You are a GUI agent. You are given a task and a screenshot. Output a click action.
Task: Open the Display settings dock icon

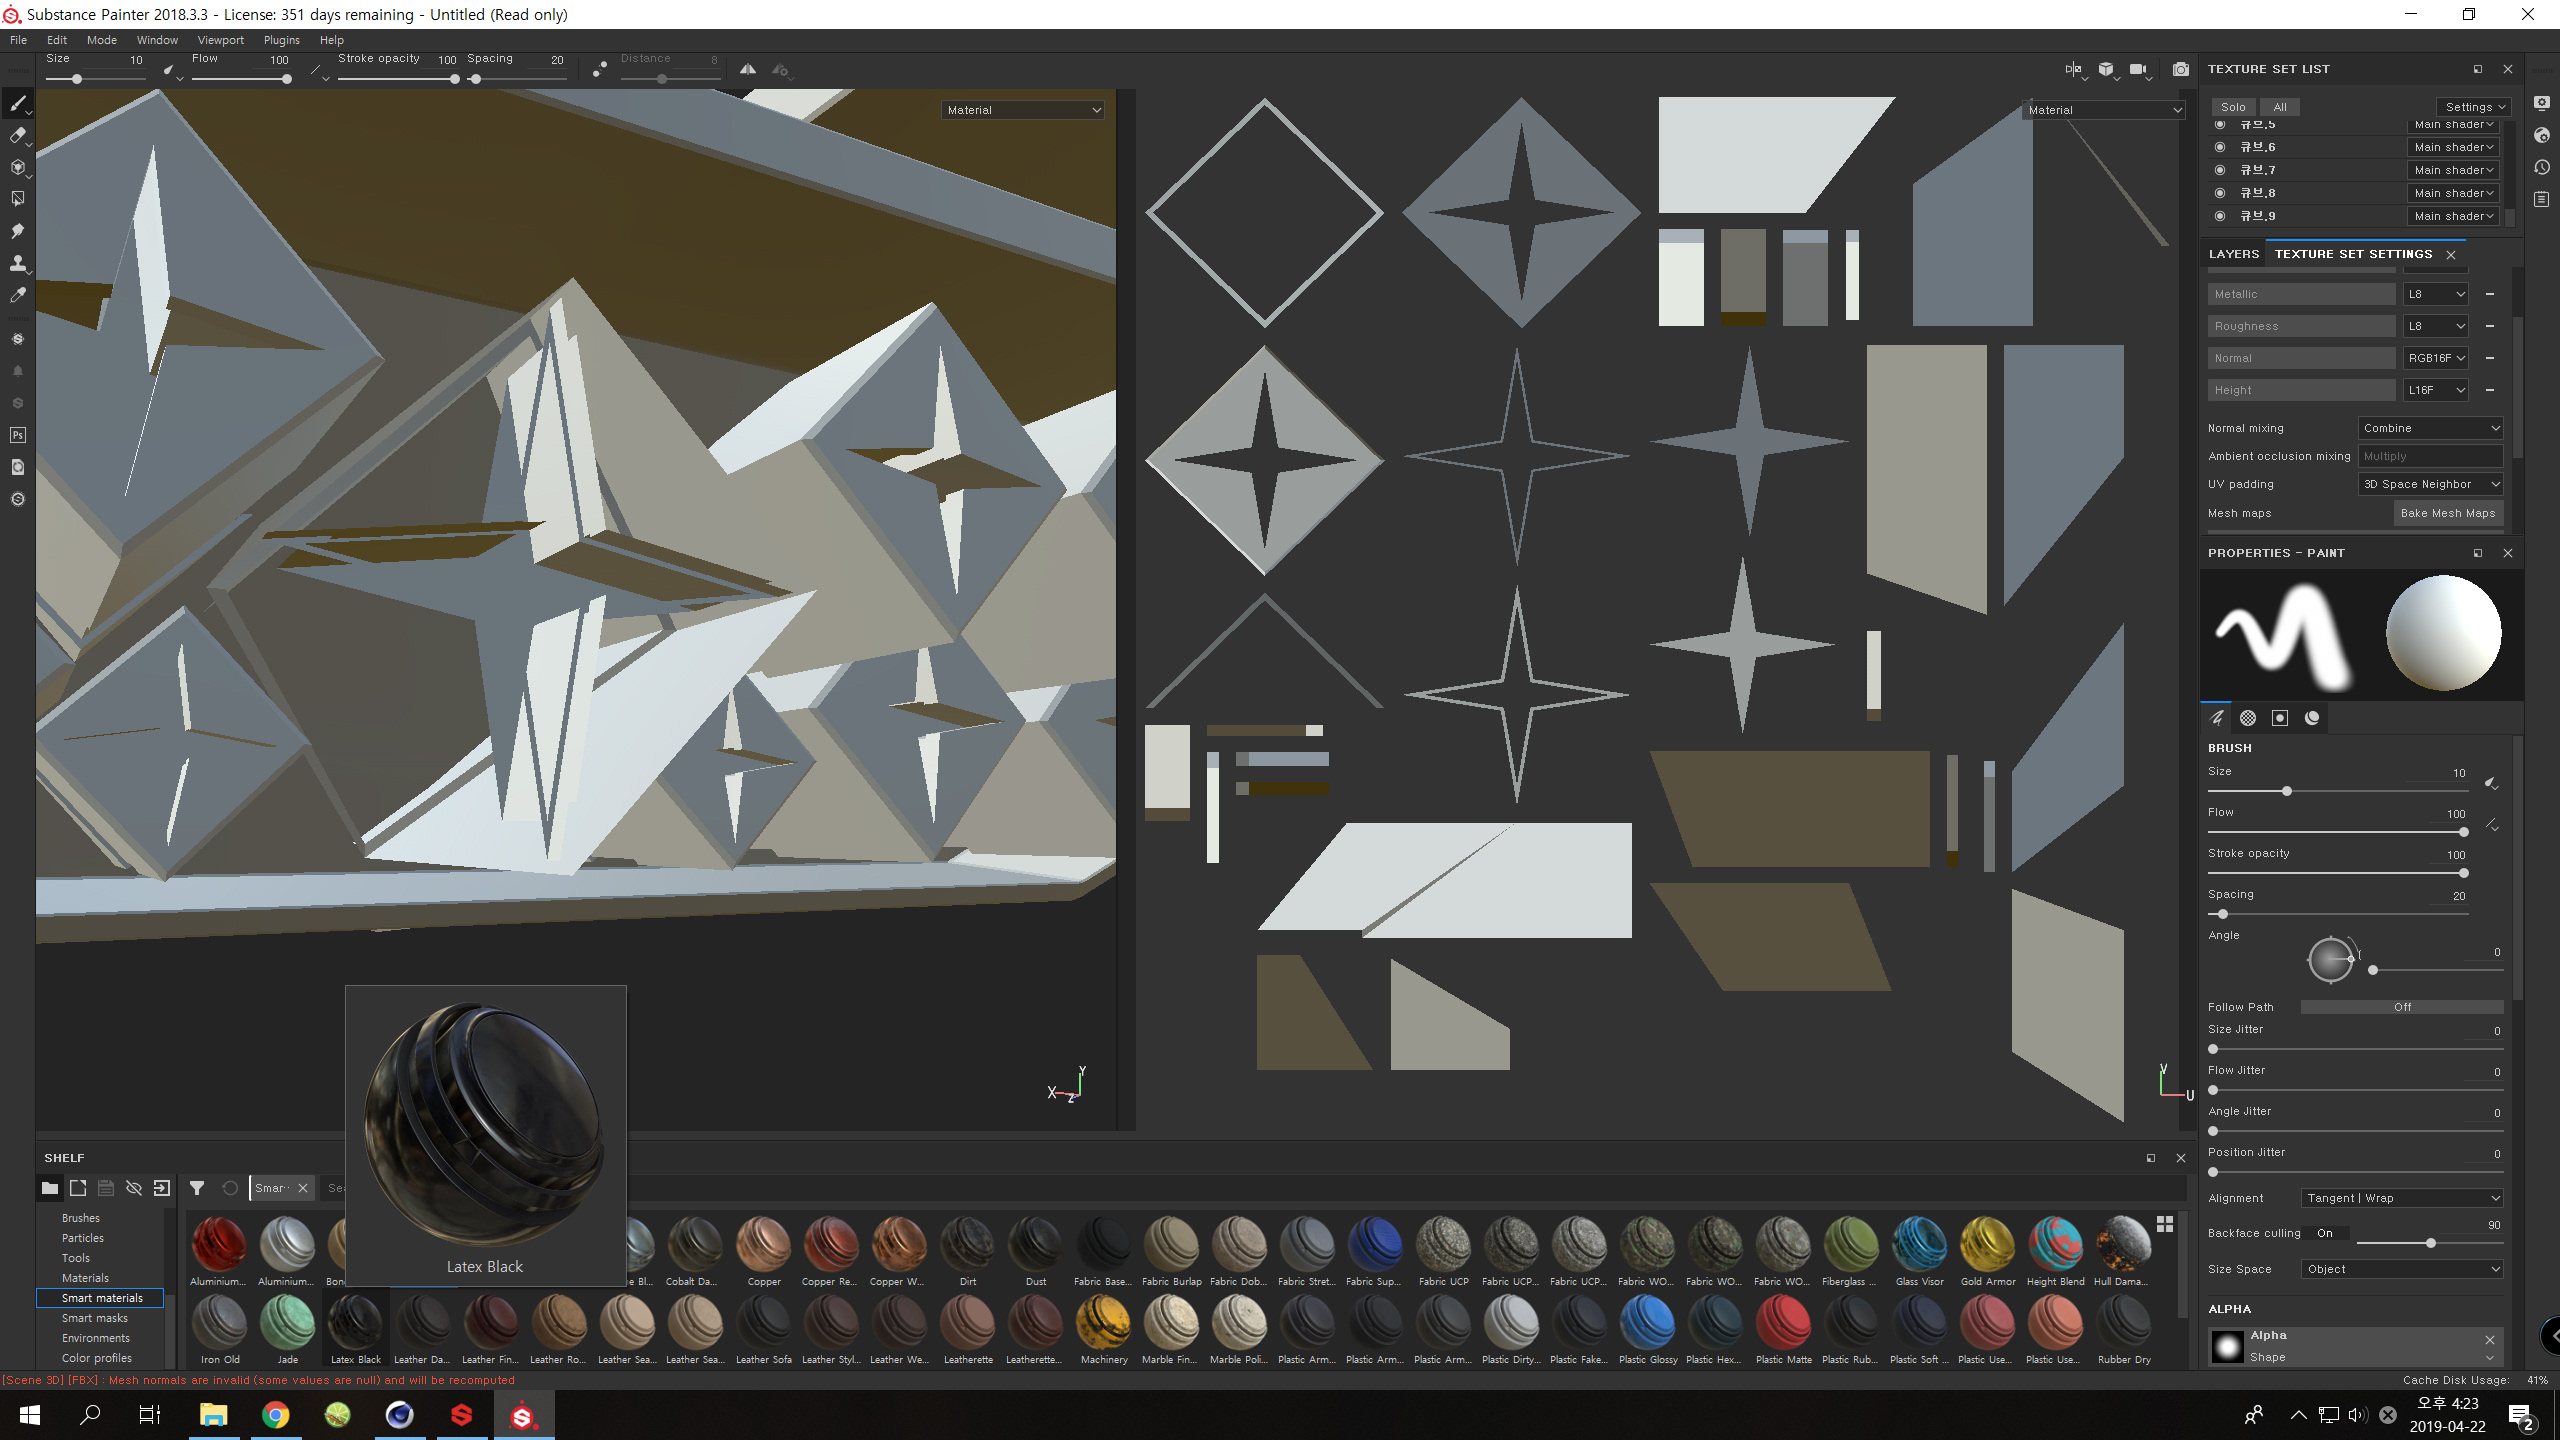(2542, 103)
